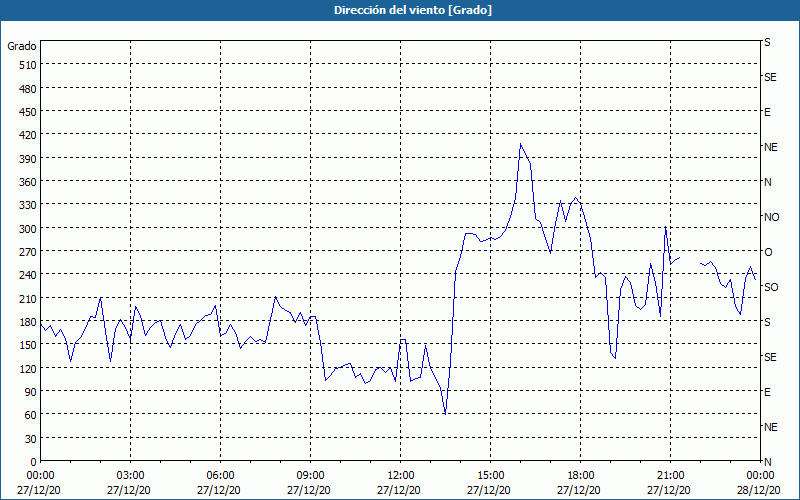Image resolution: width=800 pixels, height=500 pixels.
Task: Click the NO compass label
Action: 771,217
